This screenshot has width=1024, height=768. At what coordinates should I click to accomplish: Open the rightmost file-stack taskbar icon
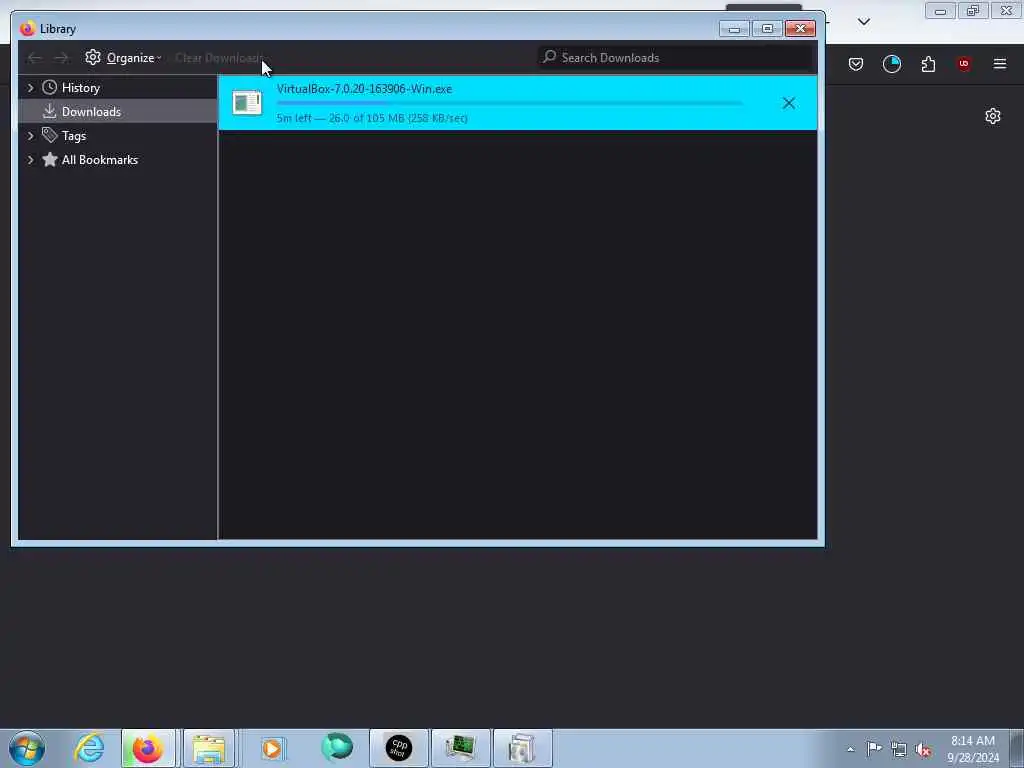point(522,748)
